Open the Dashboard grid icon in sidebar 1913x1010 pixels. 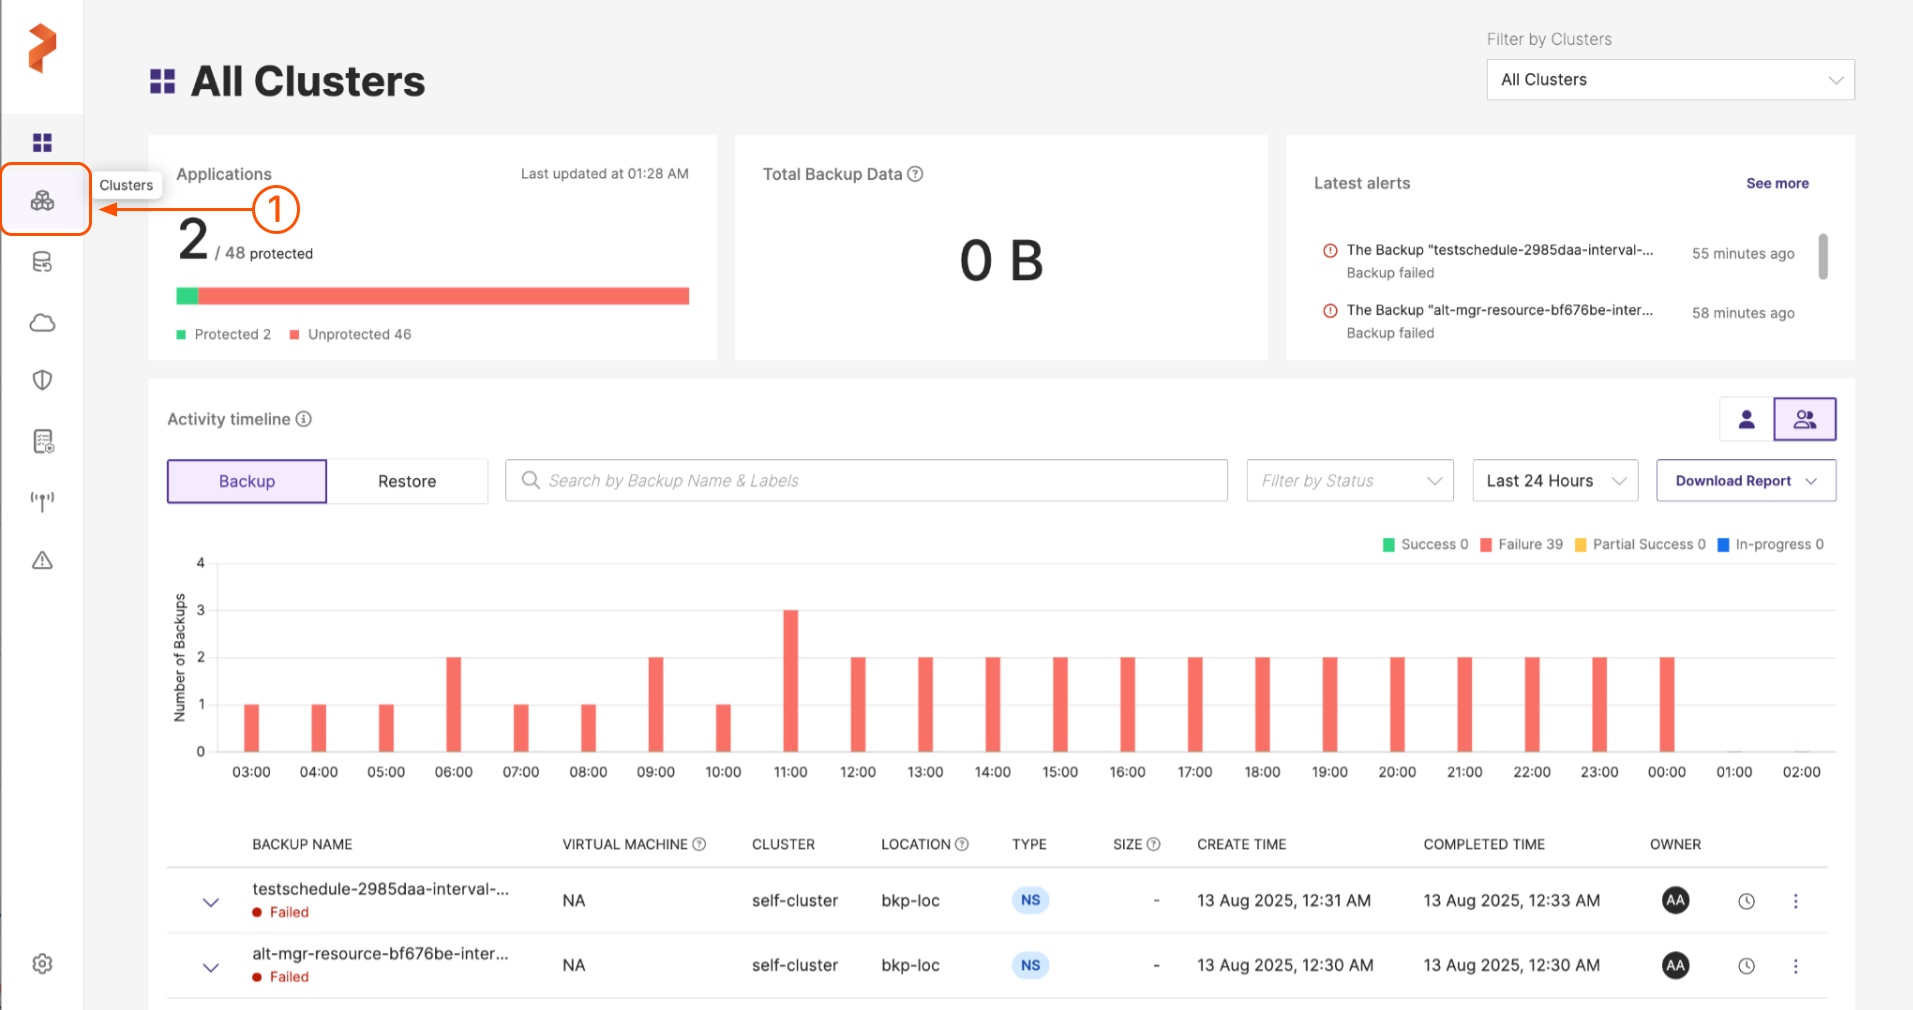coord(42,142)
